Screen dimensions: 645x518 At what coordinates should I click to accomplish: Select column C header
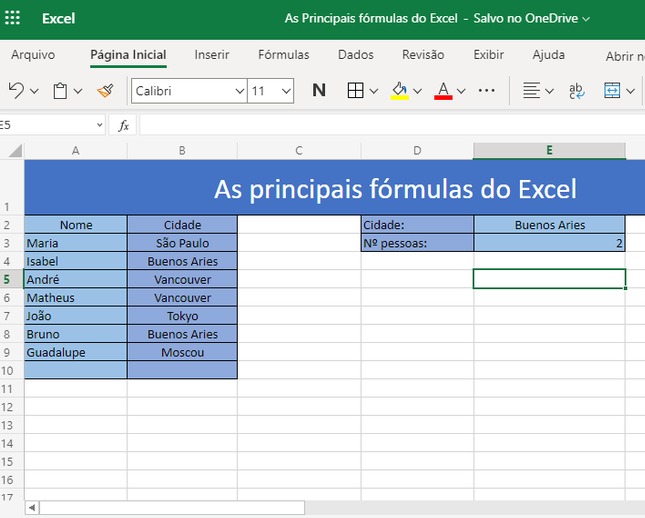pyautogui.click(x=299, y=151)
